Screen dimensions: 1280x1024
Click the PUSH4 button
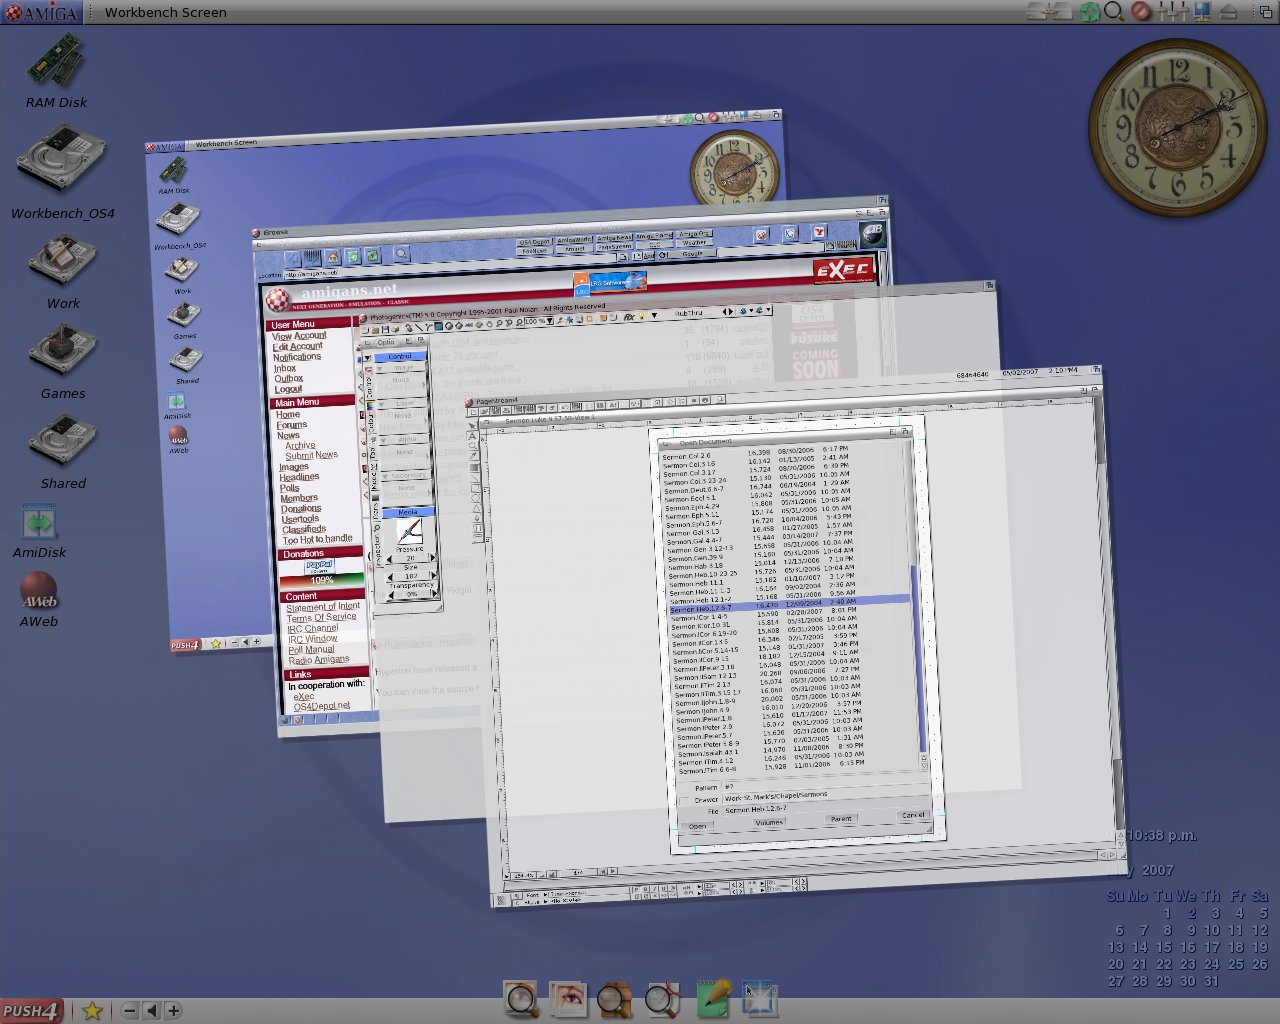click(31, 1011)
